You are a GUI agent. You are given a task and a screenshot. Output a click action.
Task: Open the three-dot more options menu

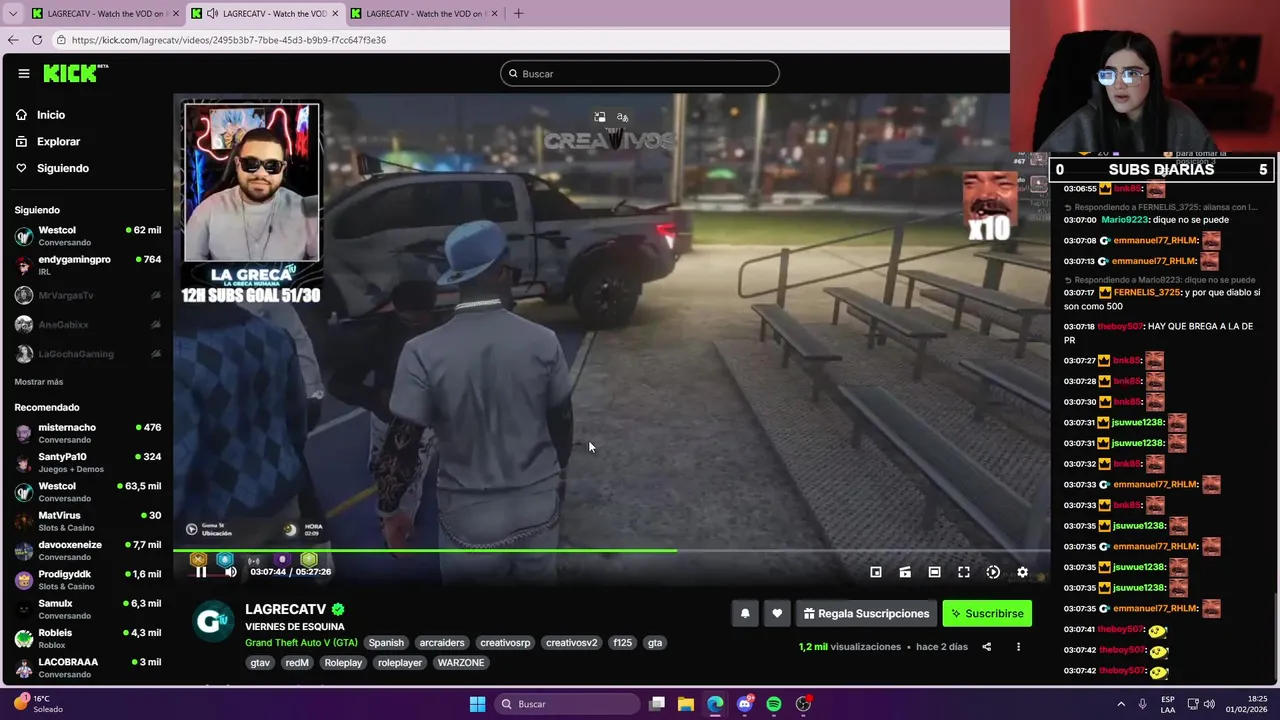click(x=1018, y=647)
